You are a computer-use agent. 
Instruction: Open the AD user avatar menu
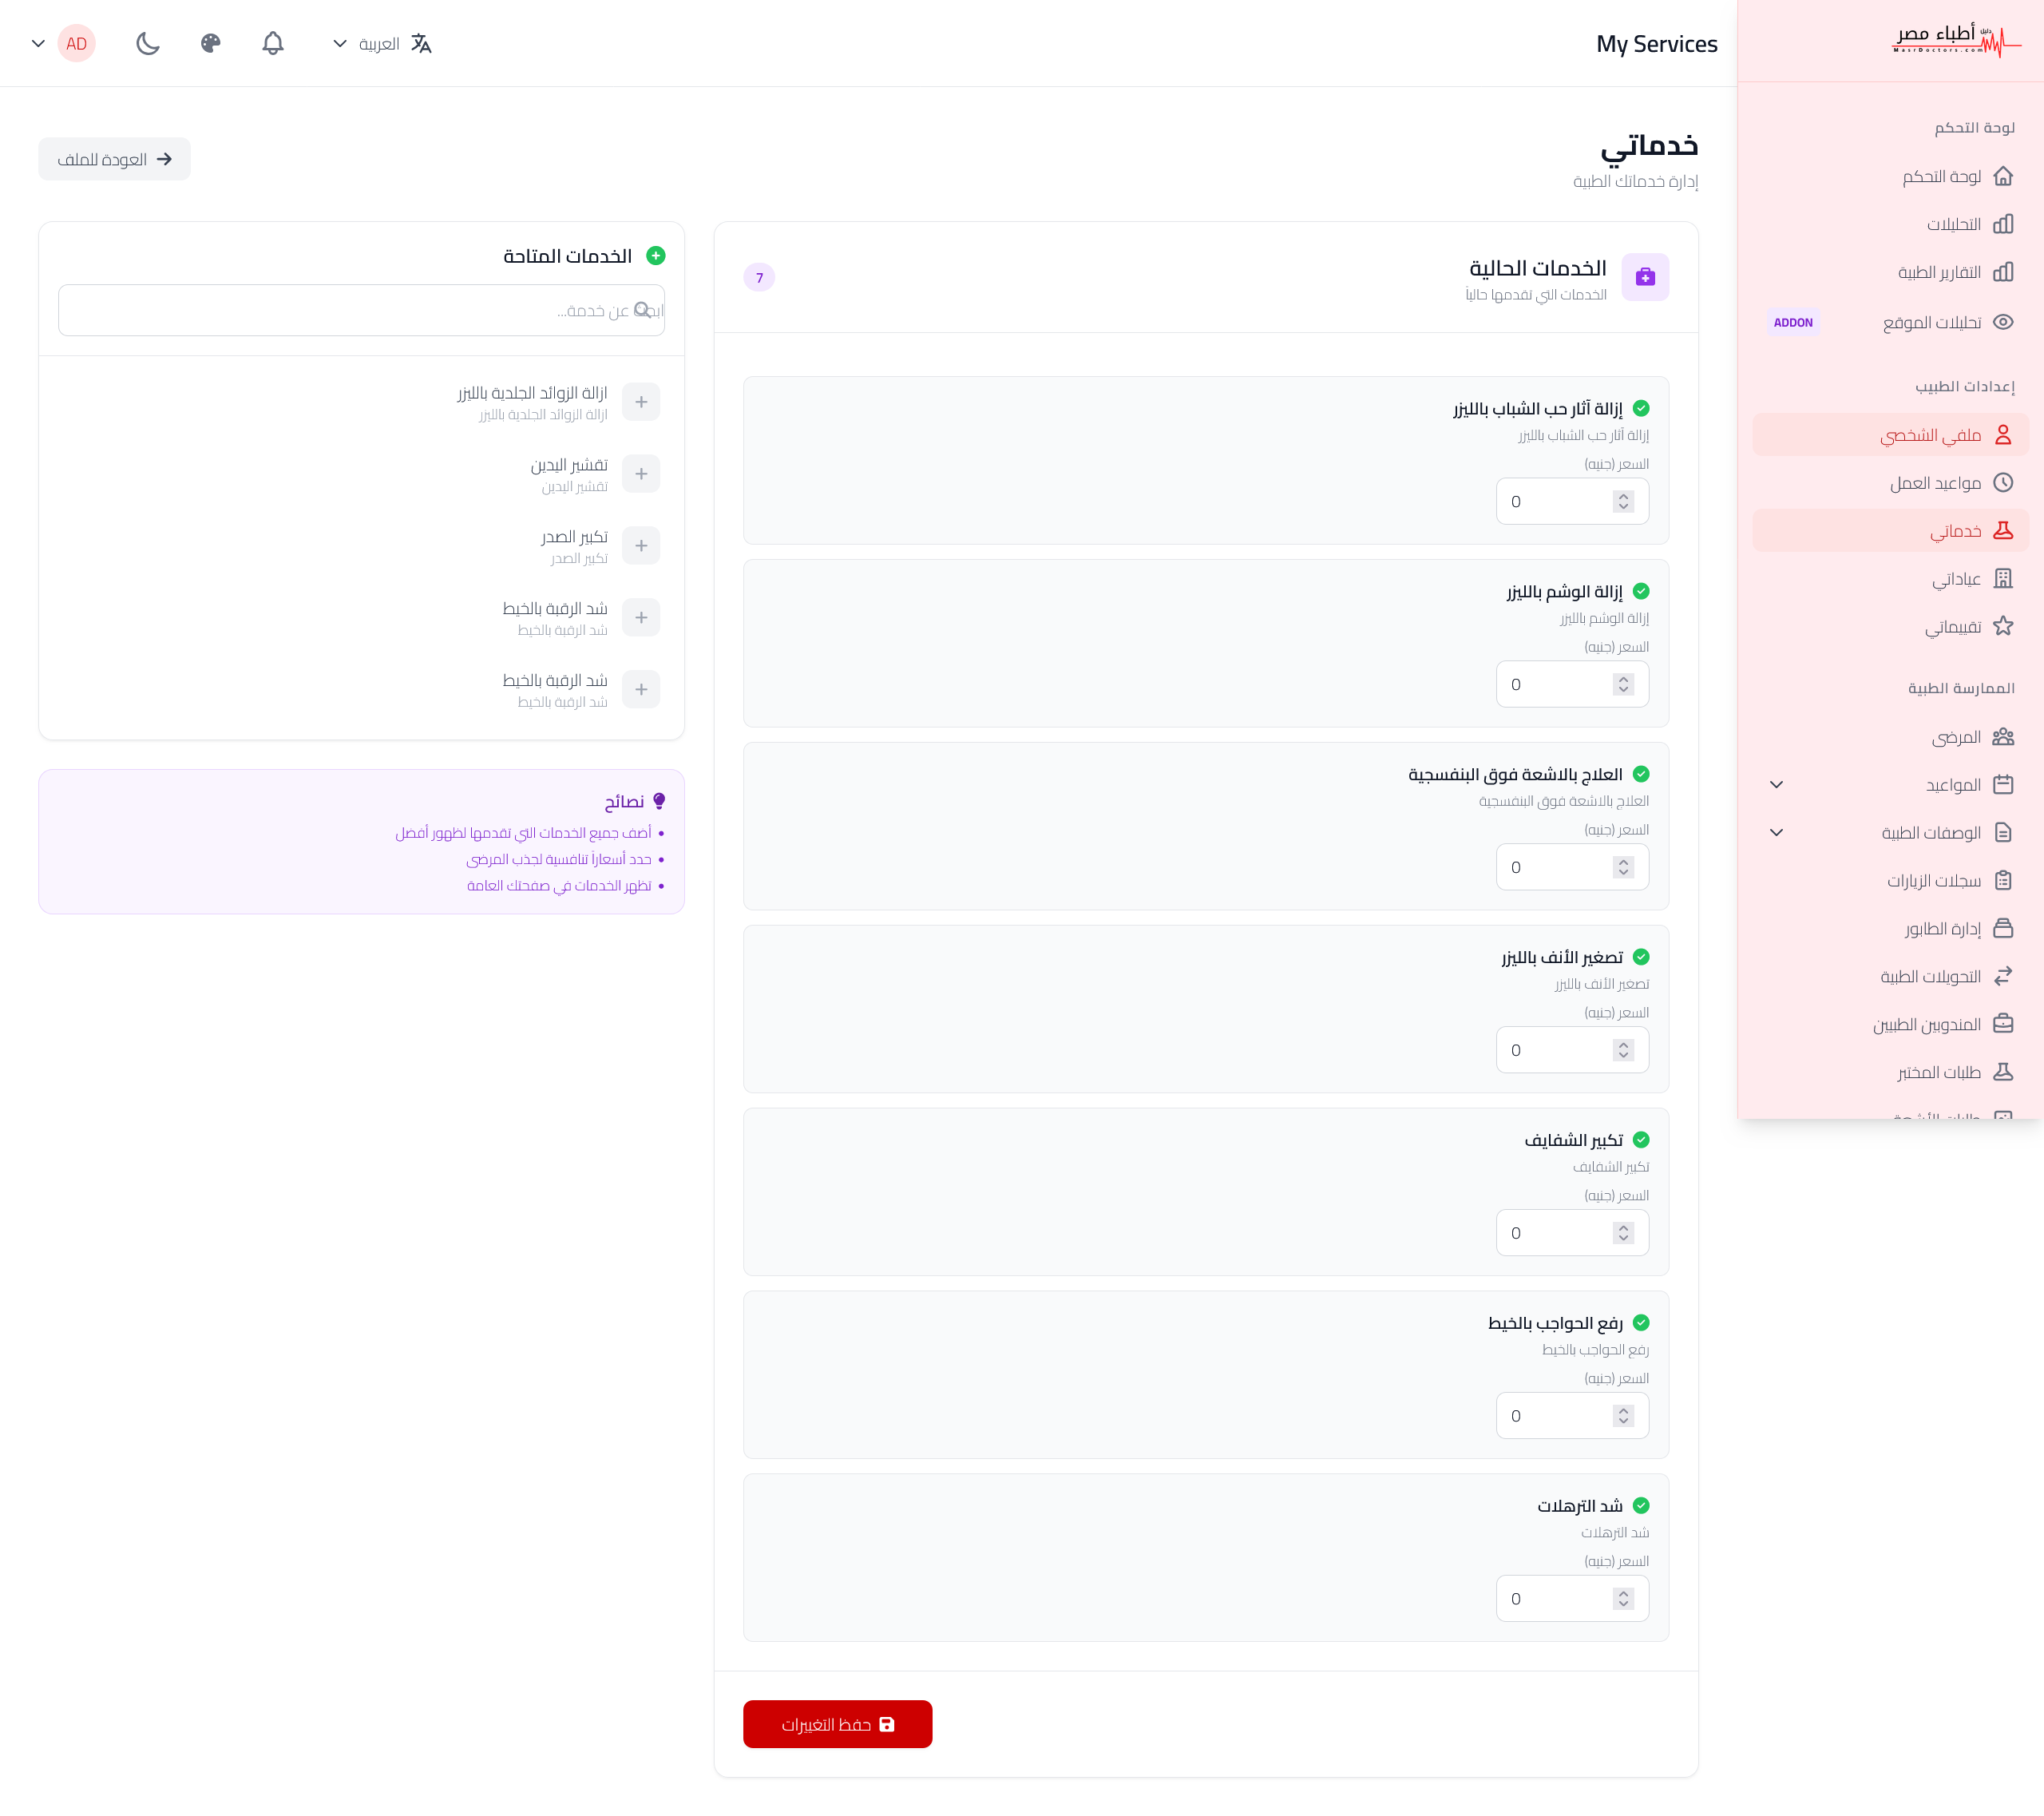pos(76,44)
